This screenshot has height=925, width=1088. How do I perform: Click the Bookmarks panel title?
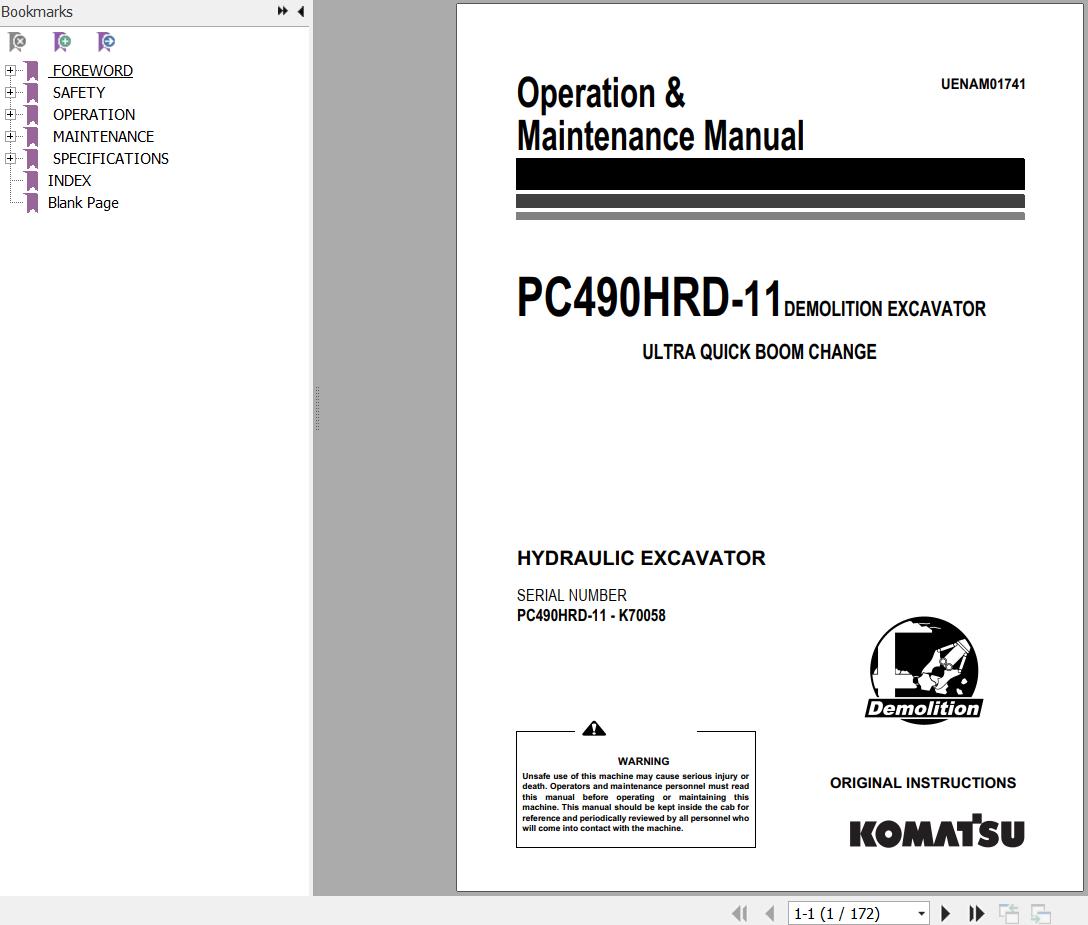37,12
